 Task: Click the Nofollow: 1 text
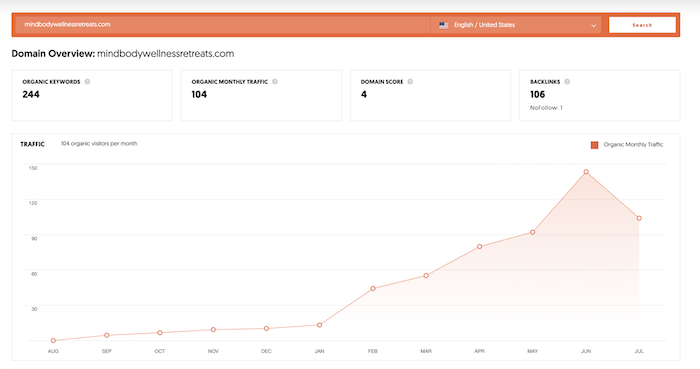[546, 108]
